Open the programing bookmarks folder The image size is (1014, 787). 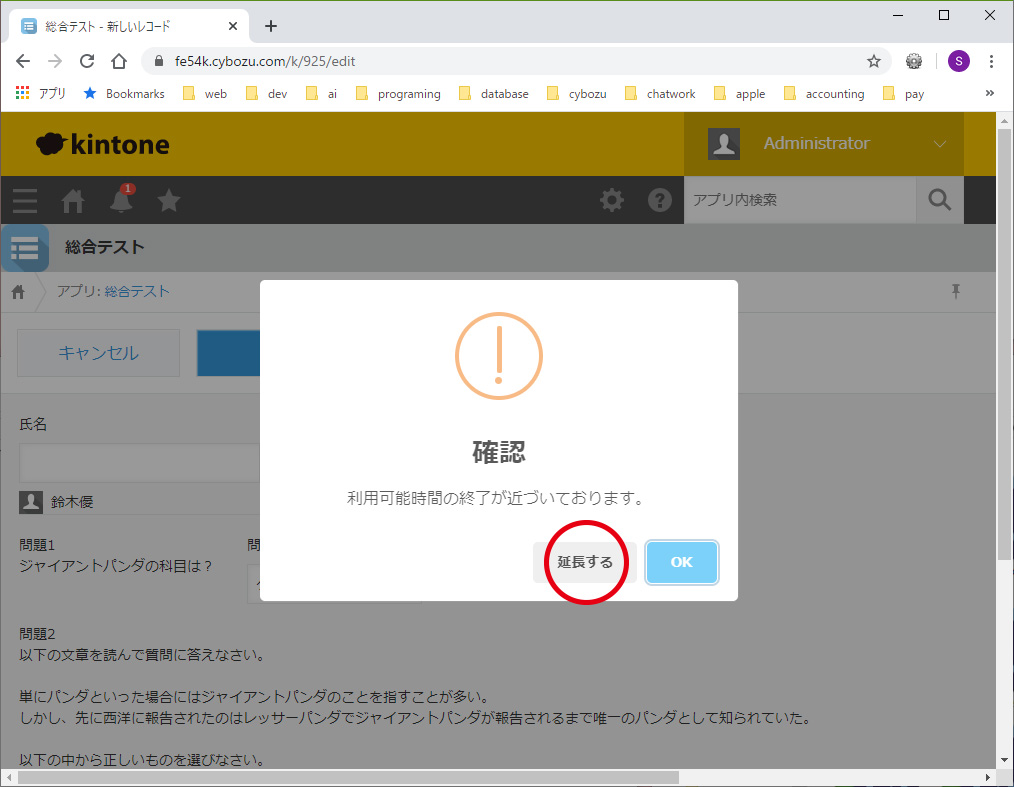(398, 94)
